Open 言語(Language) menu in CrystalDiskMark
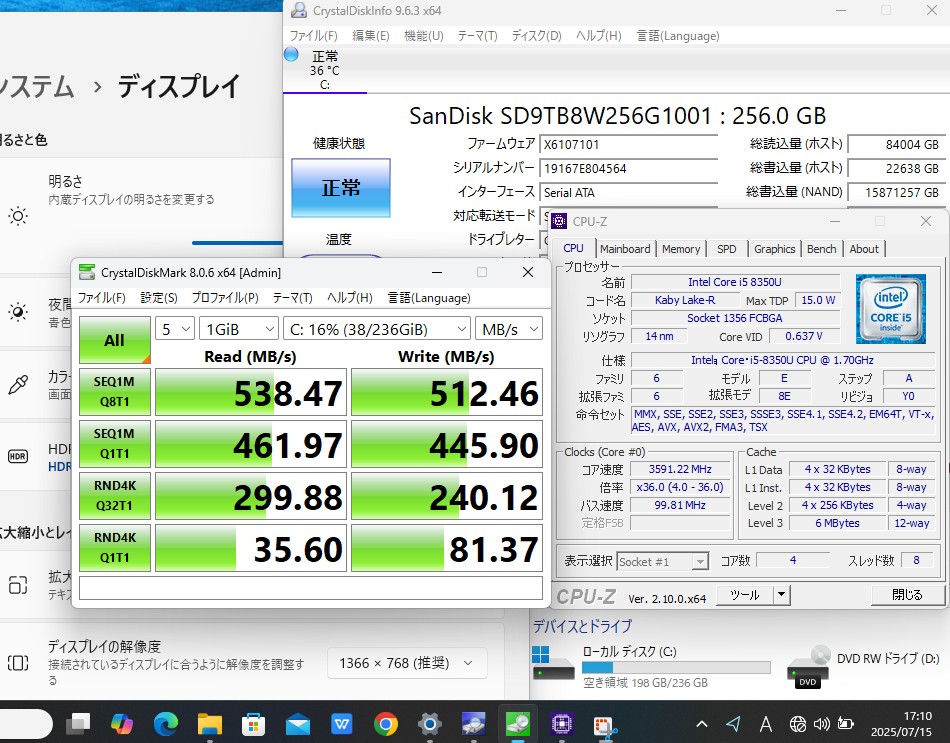Viewport: 950px width, 743px height. [x=429, y=298]
